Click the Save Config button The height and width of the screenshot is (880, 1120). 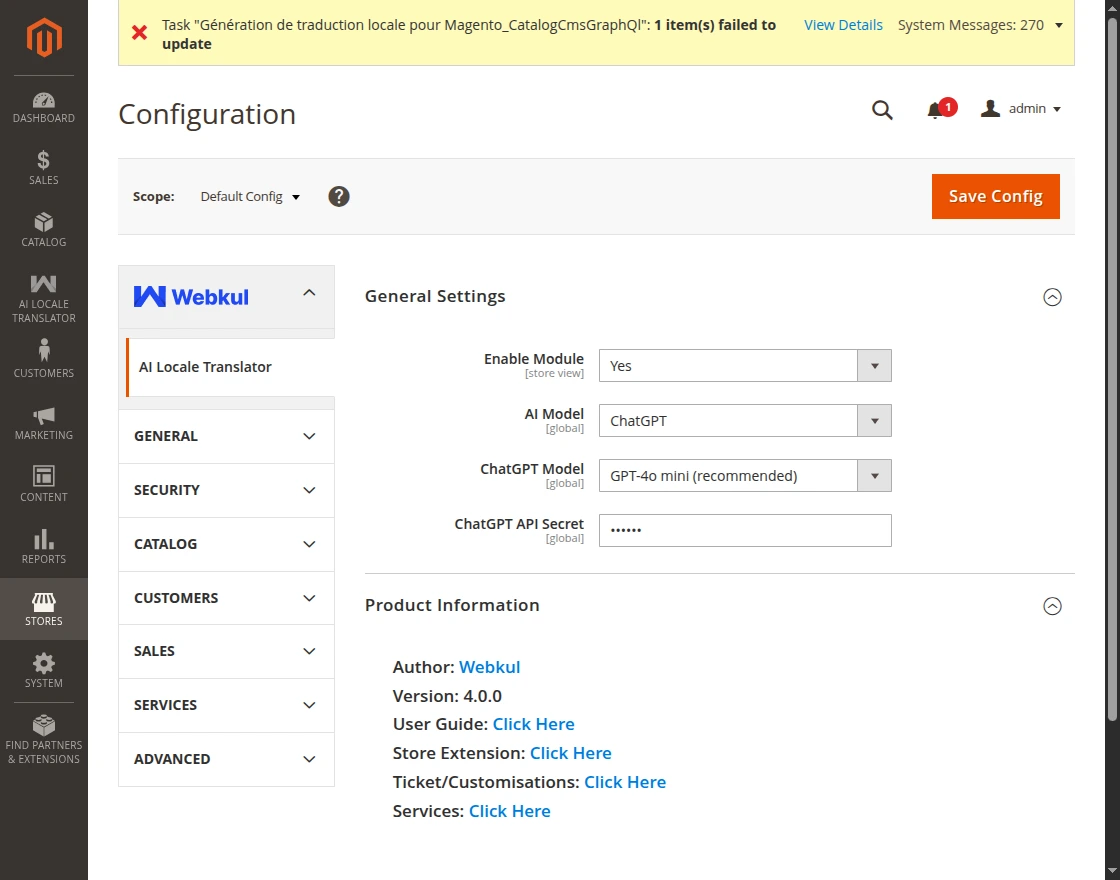995,196
